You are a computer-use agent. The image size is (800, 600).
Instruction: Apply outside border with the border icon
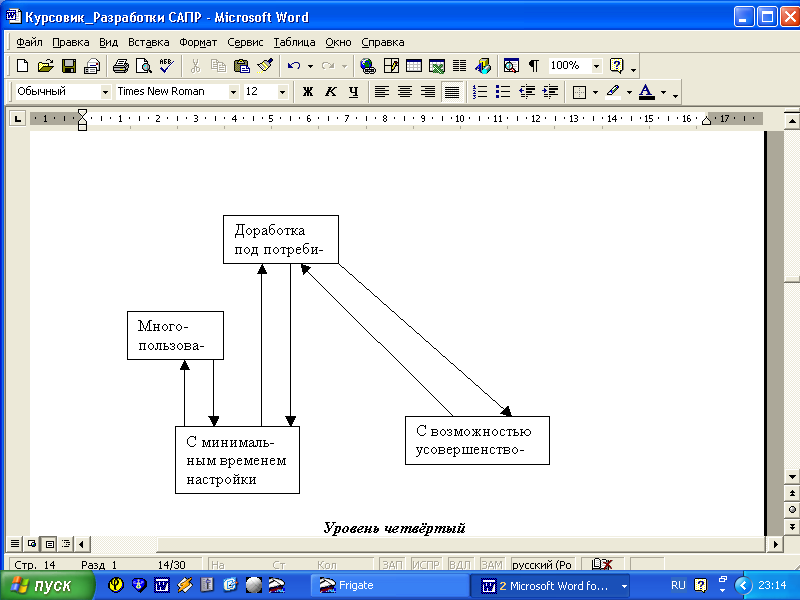[579, 92]
